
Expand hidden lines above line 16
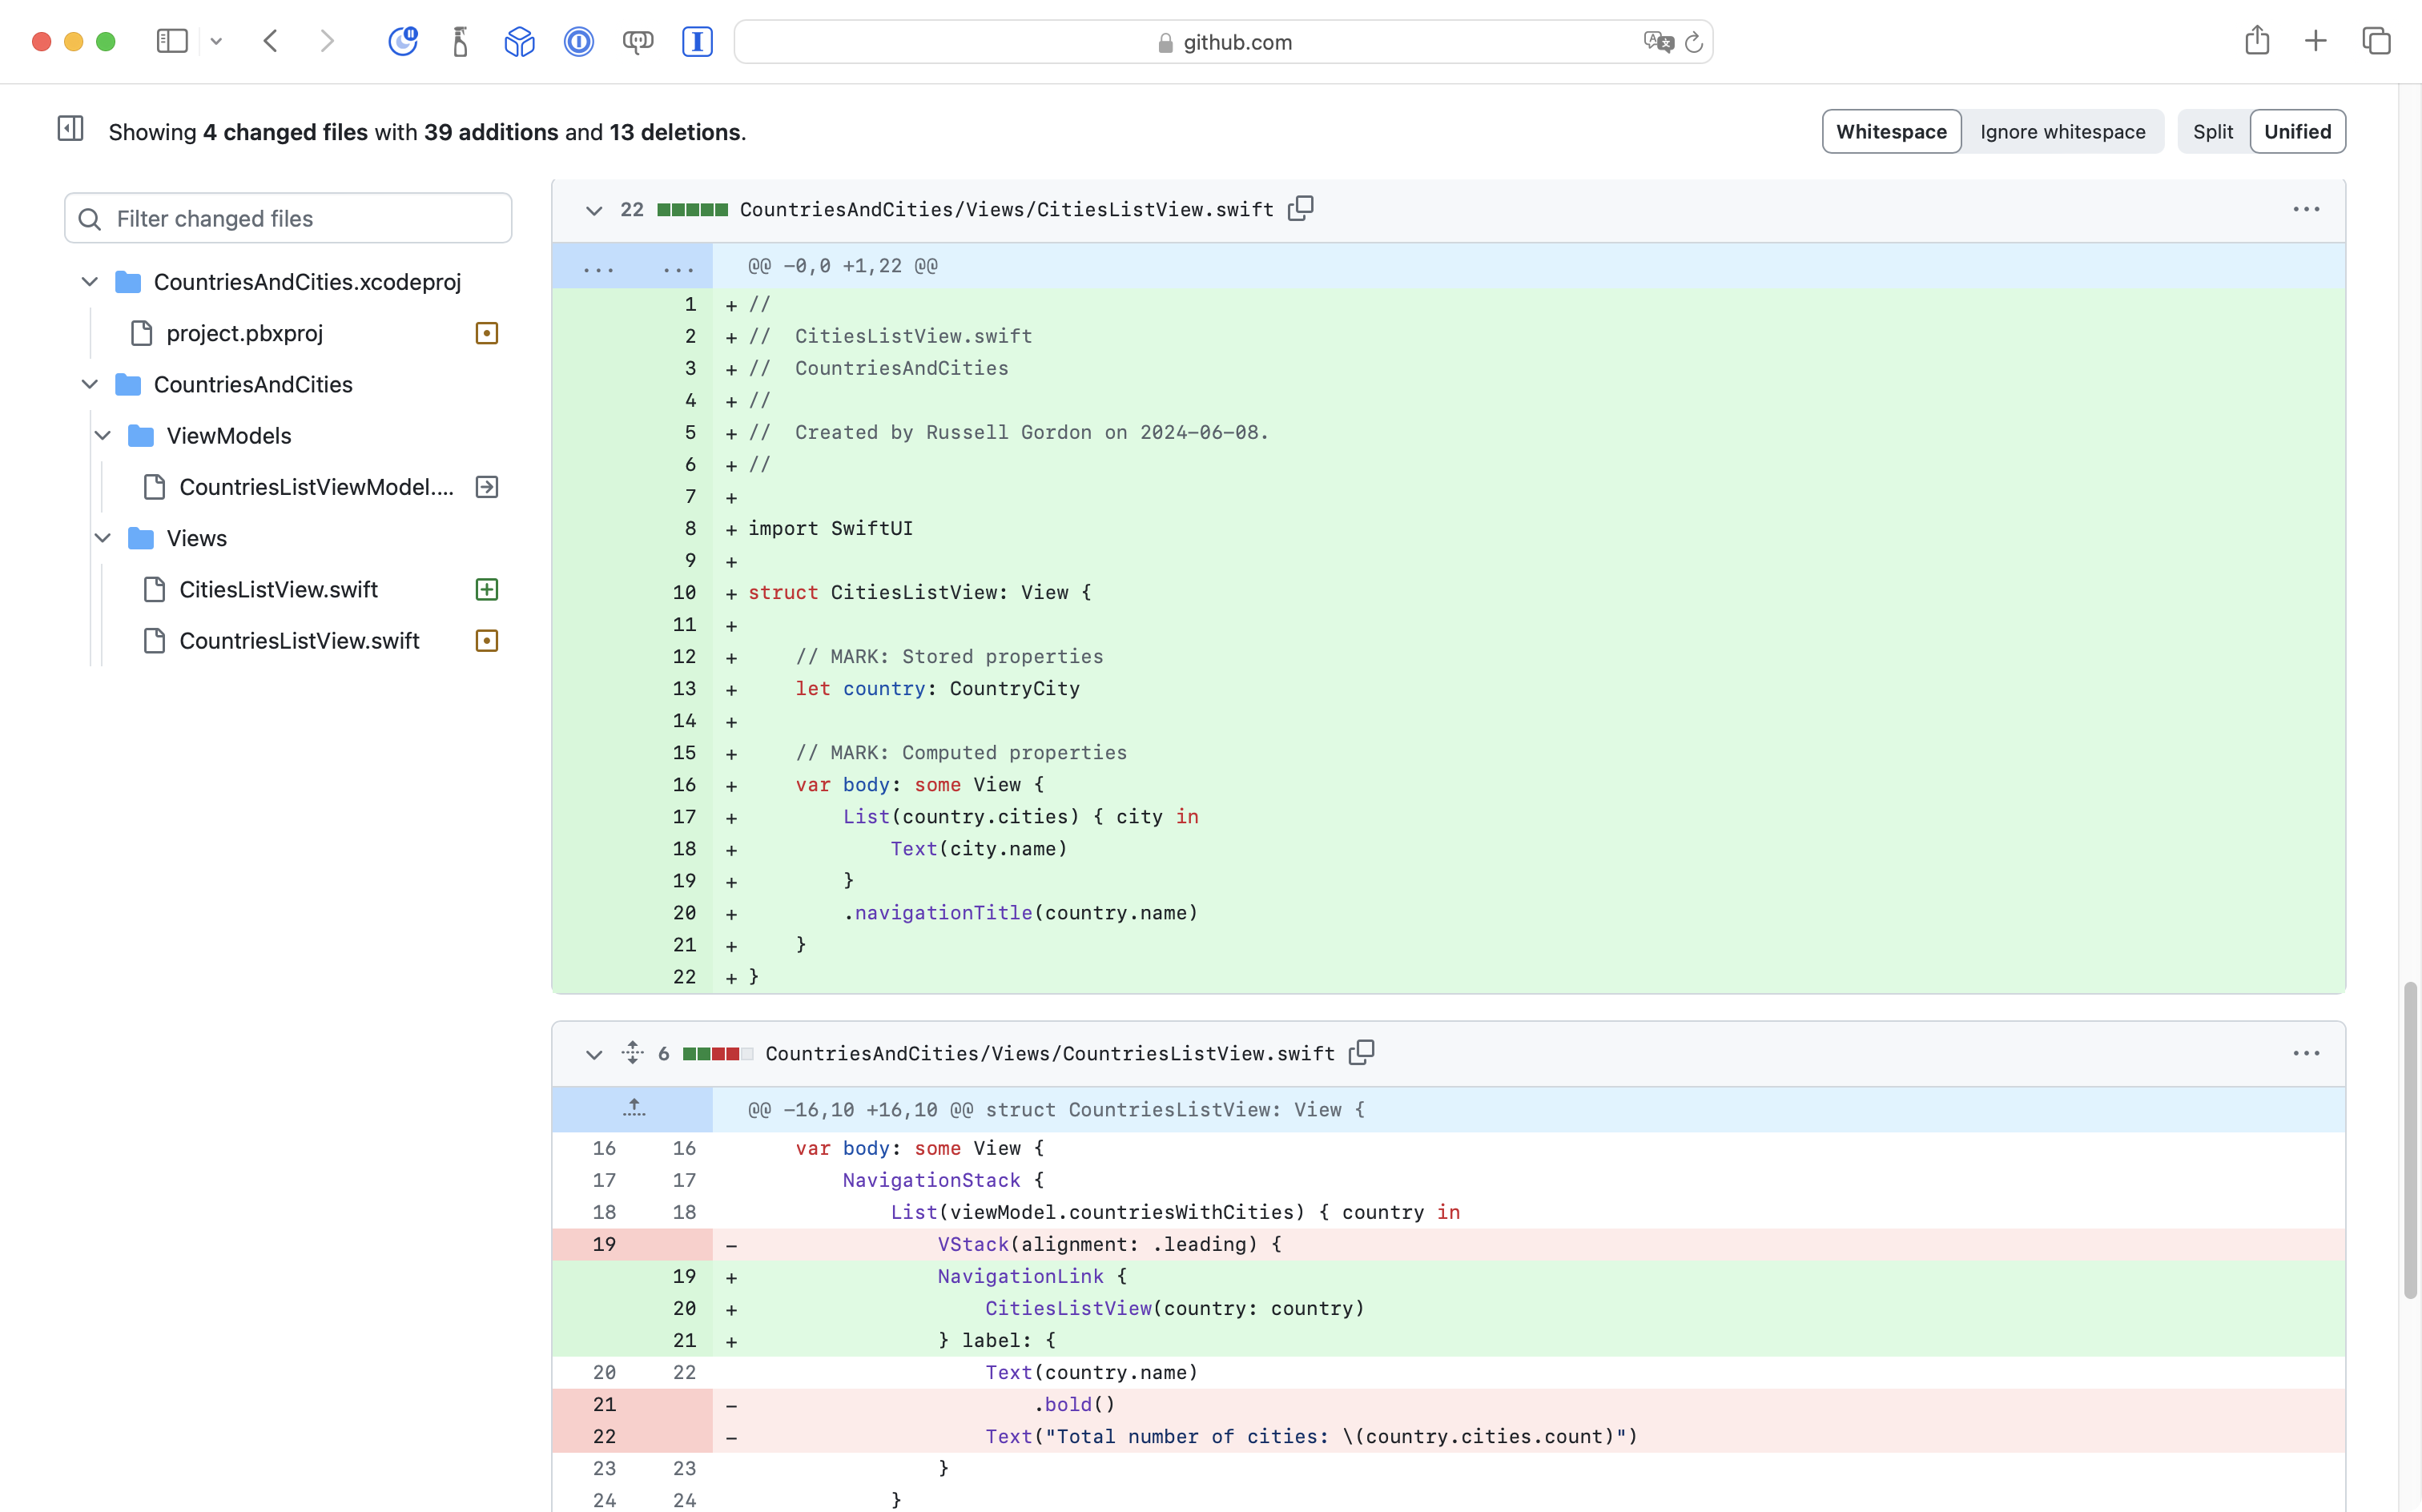(x=633, y=1109)
